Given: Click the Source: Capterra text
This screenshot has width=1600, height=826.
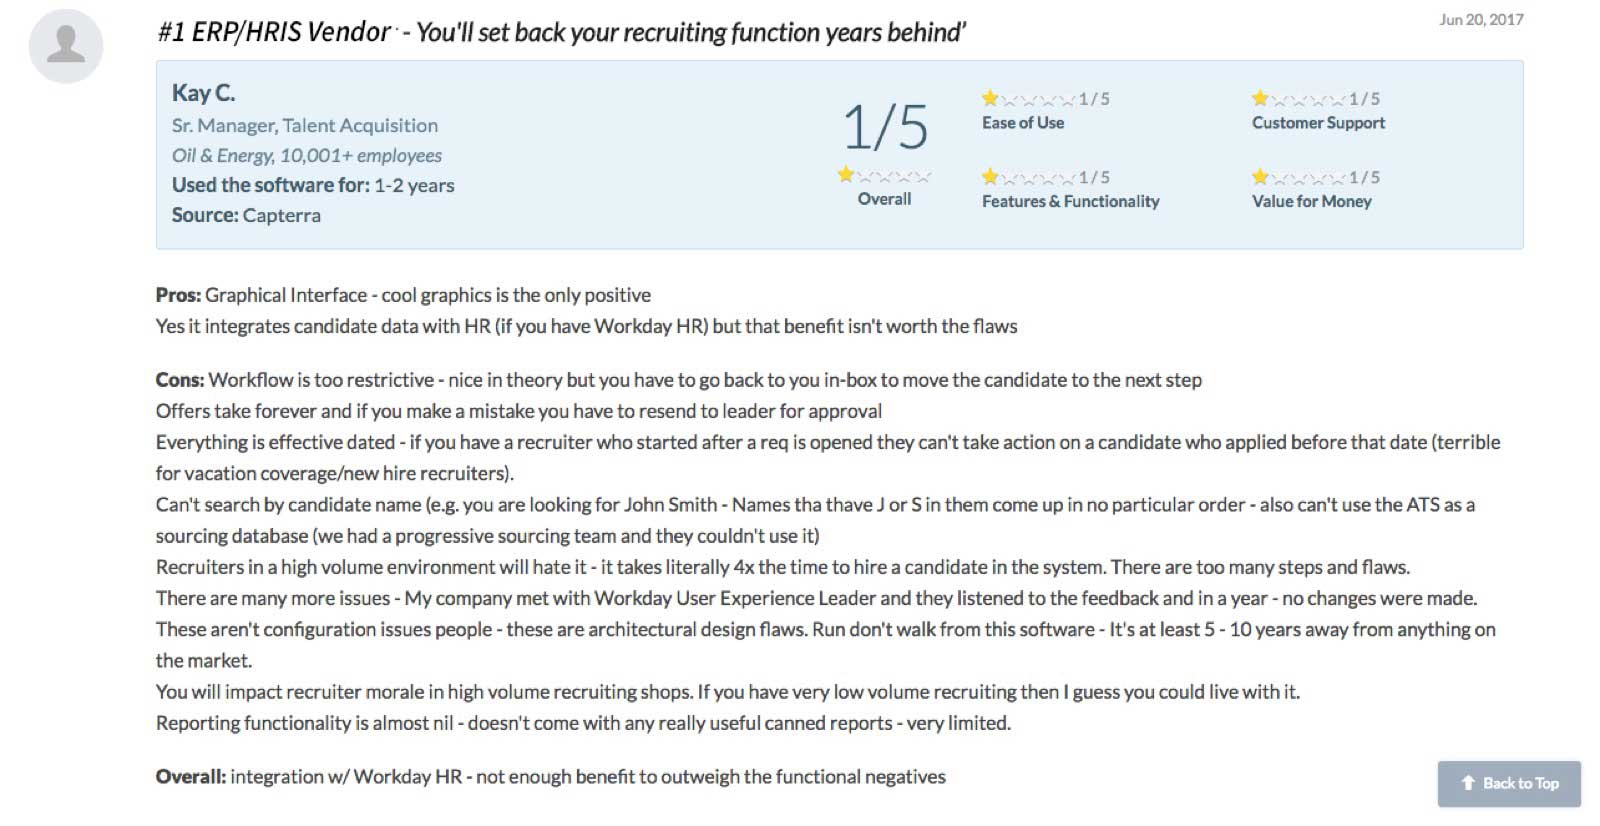Looking at the screenshot, I should click(246, 215).
